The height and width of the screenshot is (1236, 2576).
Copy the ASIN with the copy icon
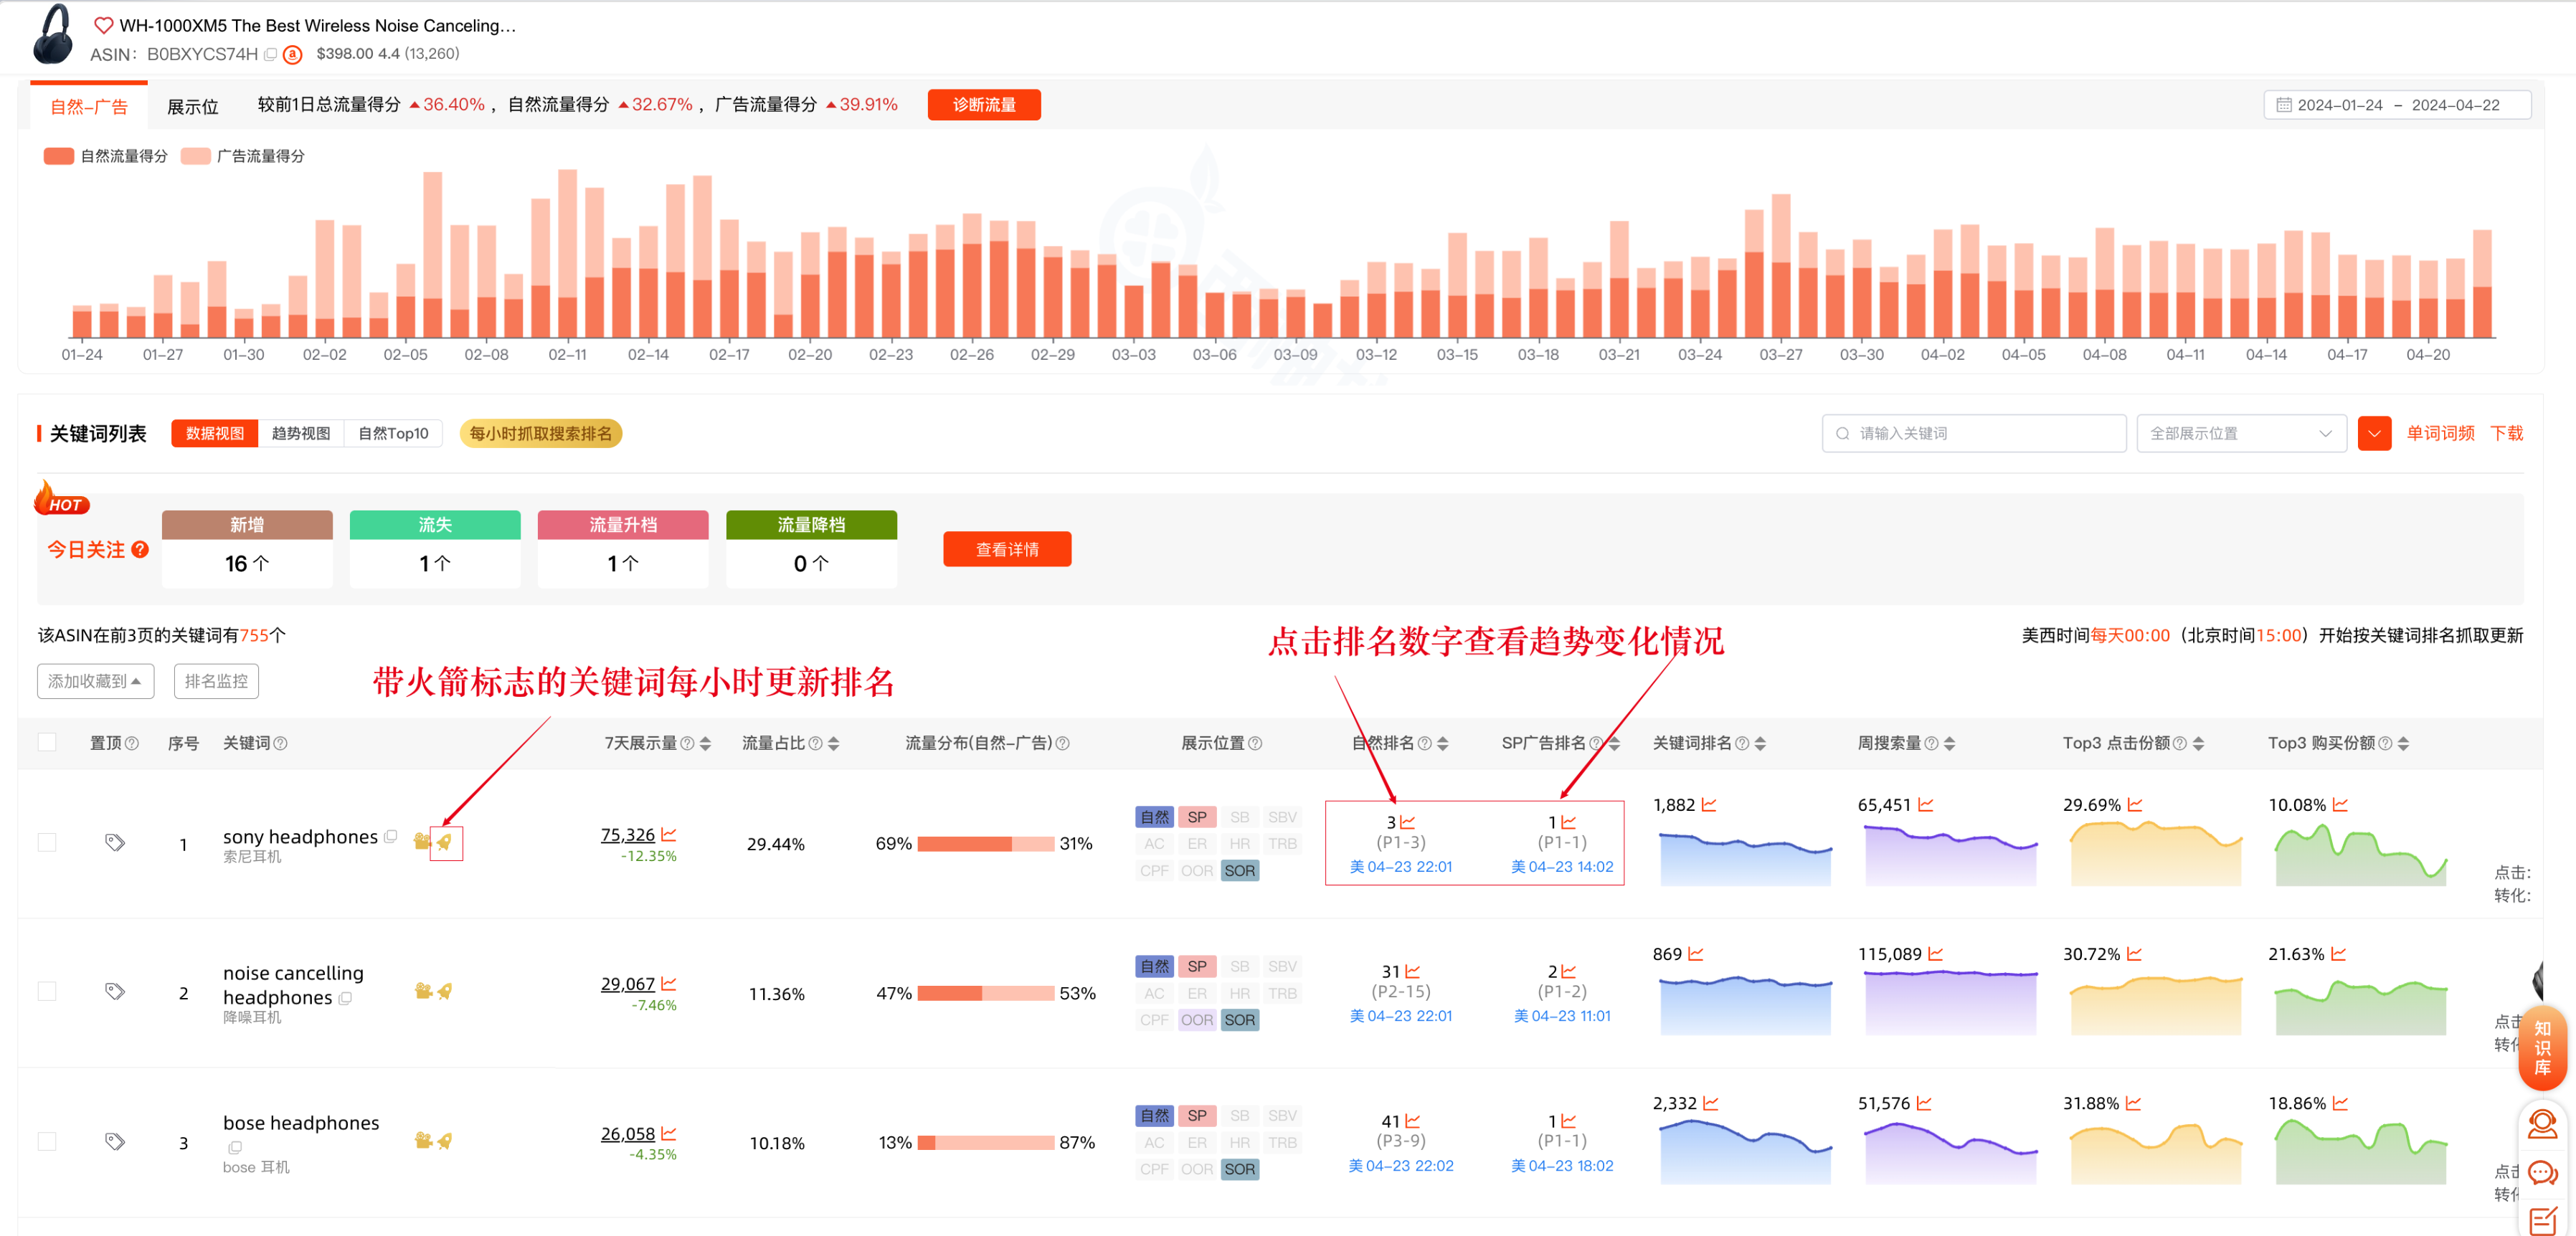[x=270, y=54]
